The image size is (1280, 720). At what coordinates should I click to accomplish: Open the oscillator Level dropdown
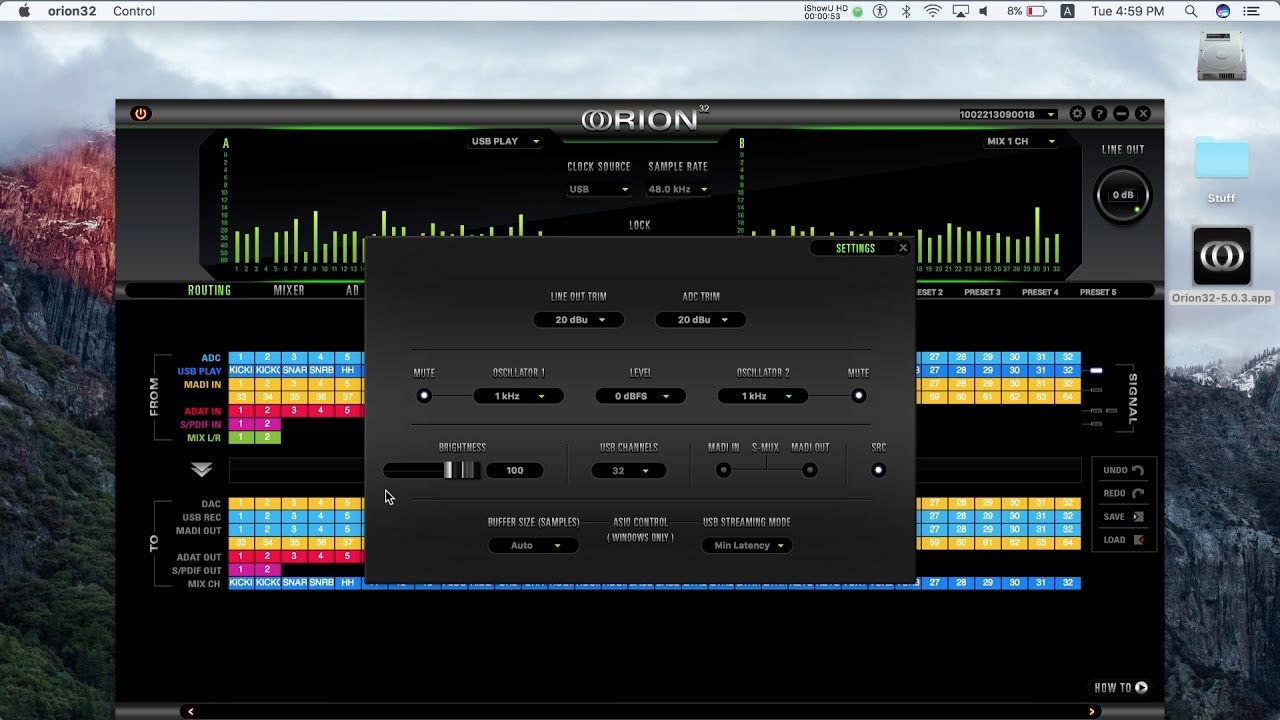click(x=640, y=396)
